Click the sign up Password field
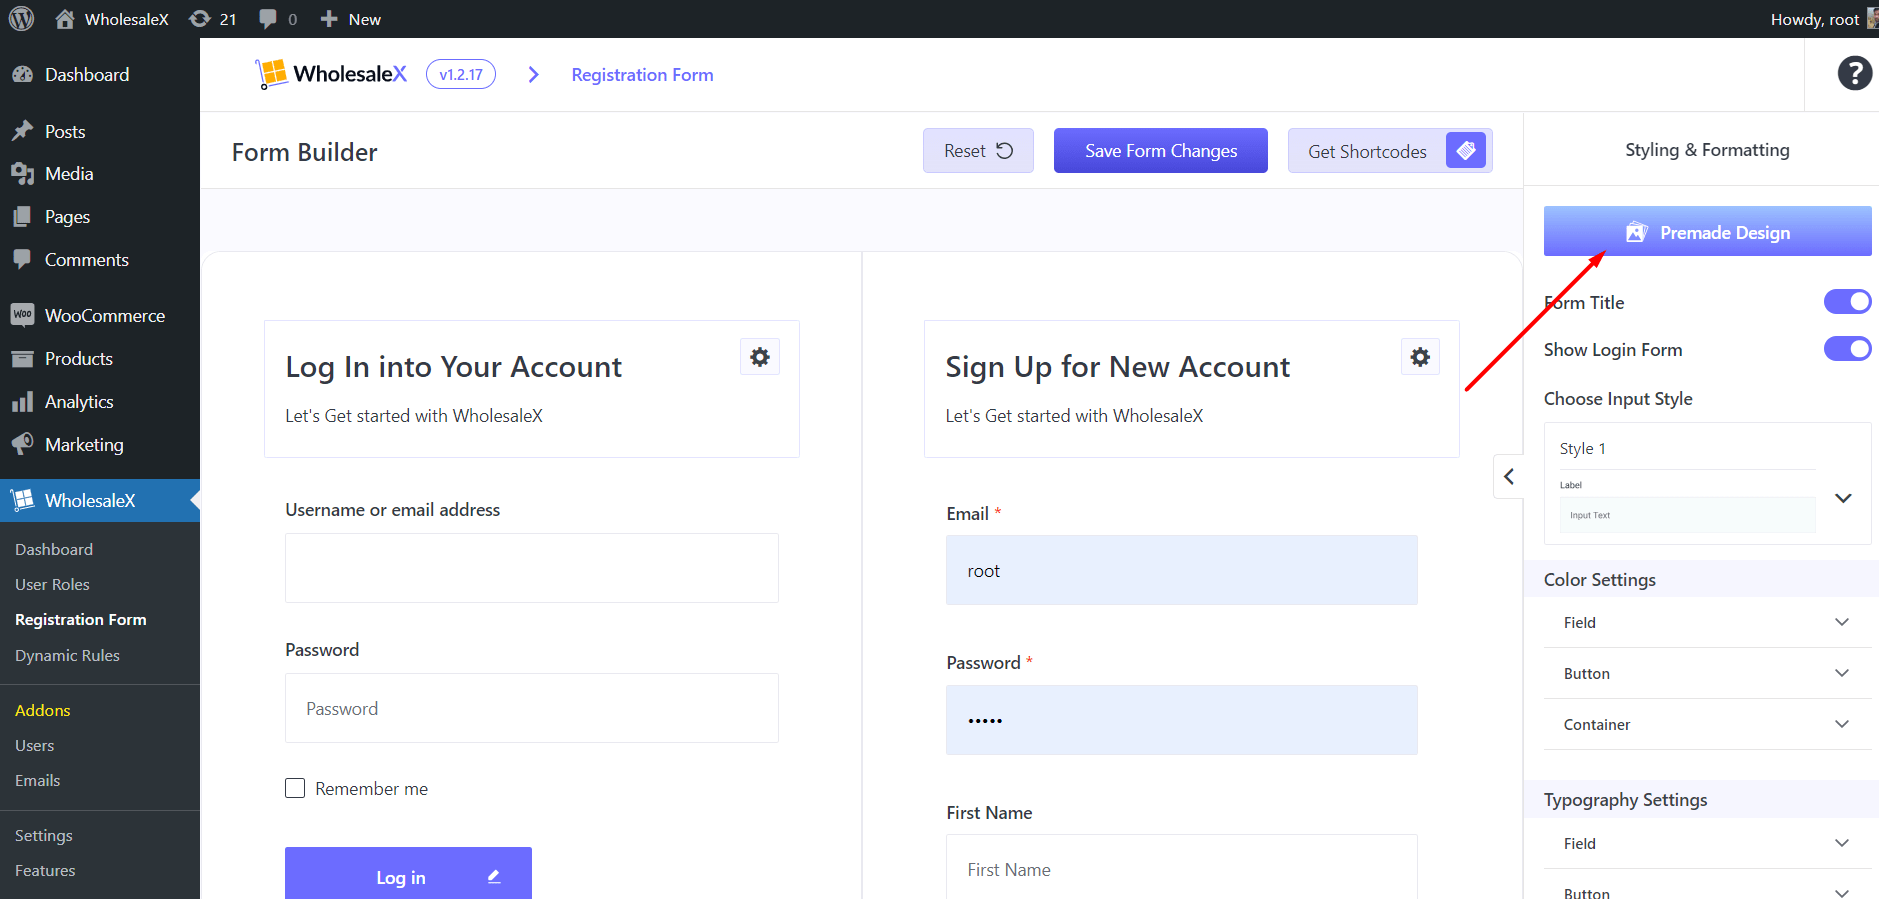 tap(1181, 720)
